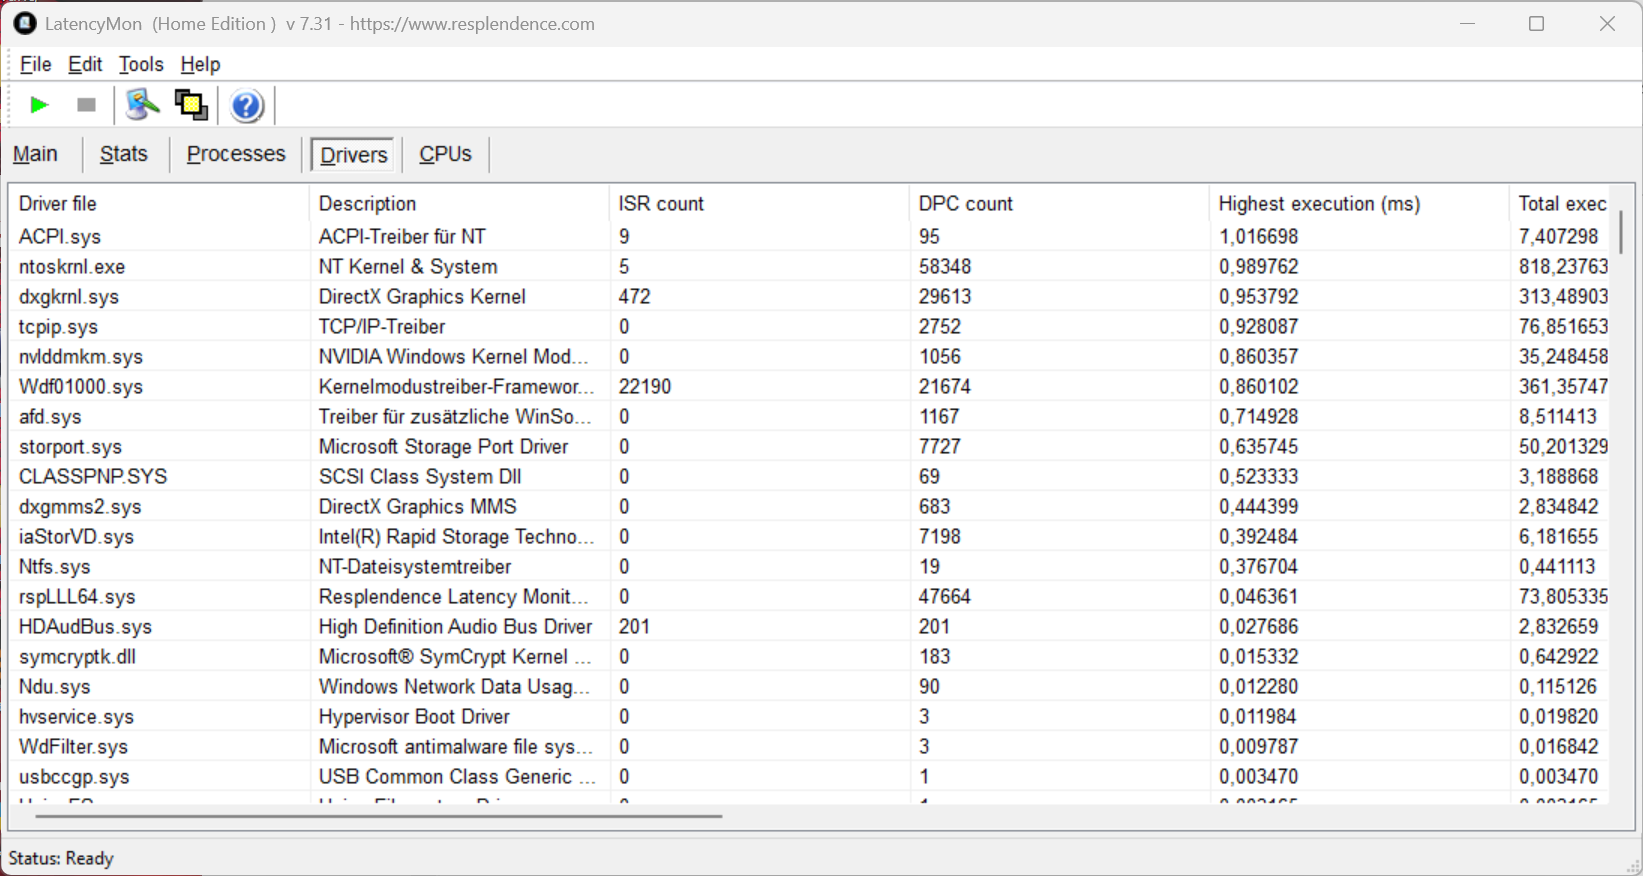Select the dxgkrnl.sys driver row

pyautogui.click(x=69, y=297)
